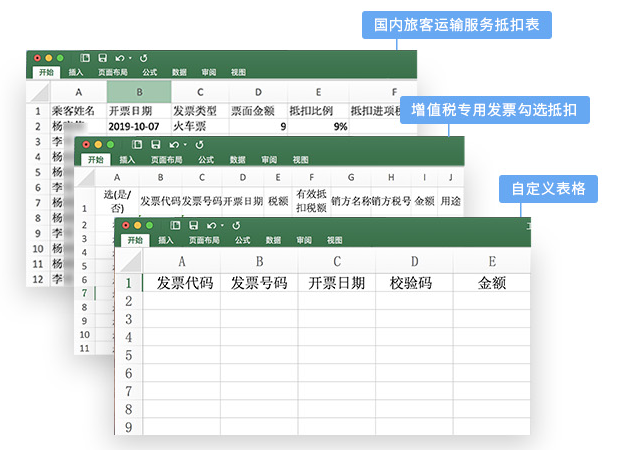Expand undo dropdown in the passenger transport window
The image size is (630, 450).
pos(130,60)
